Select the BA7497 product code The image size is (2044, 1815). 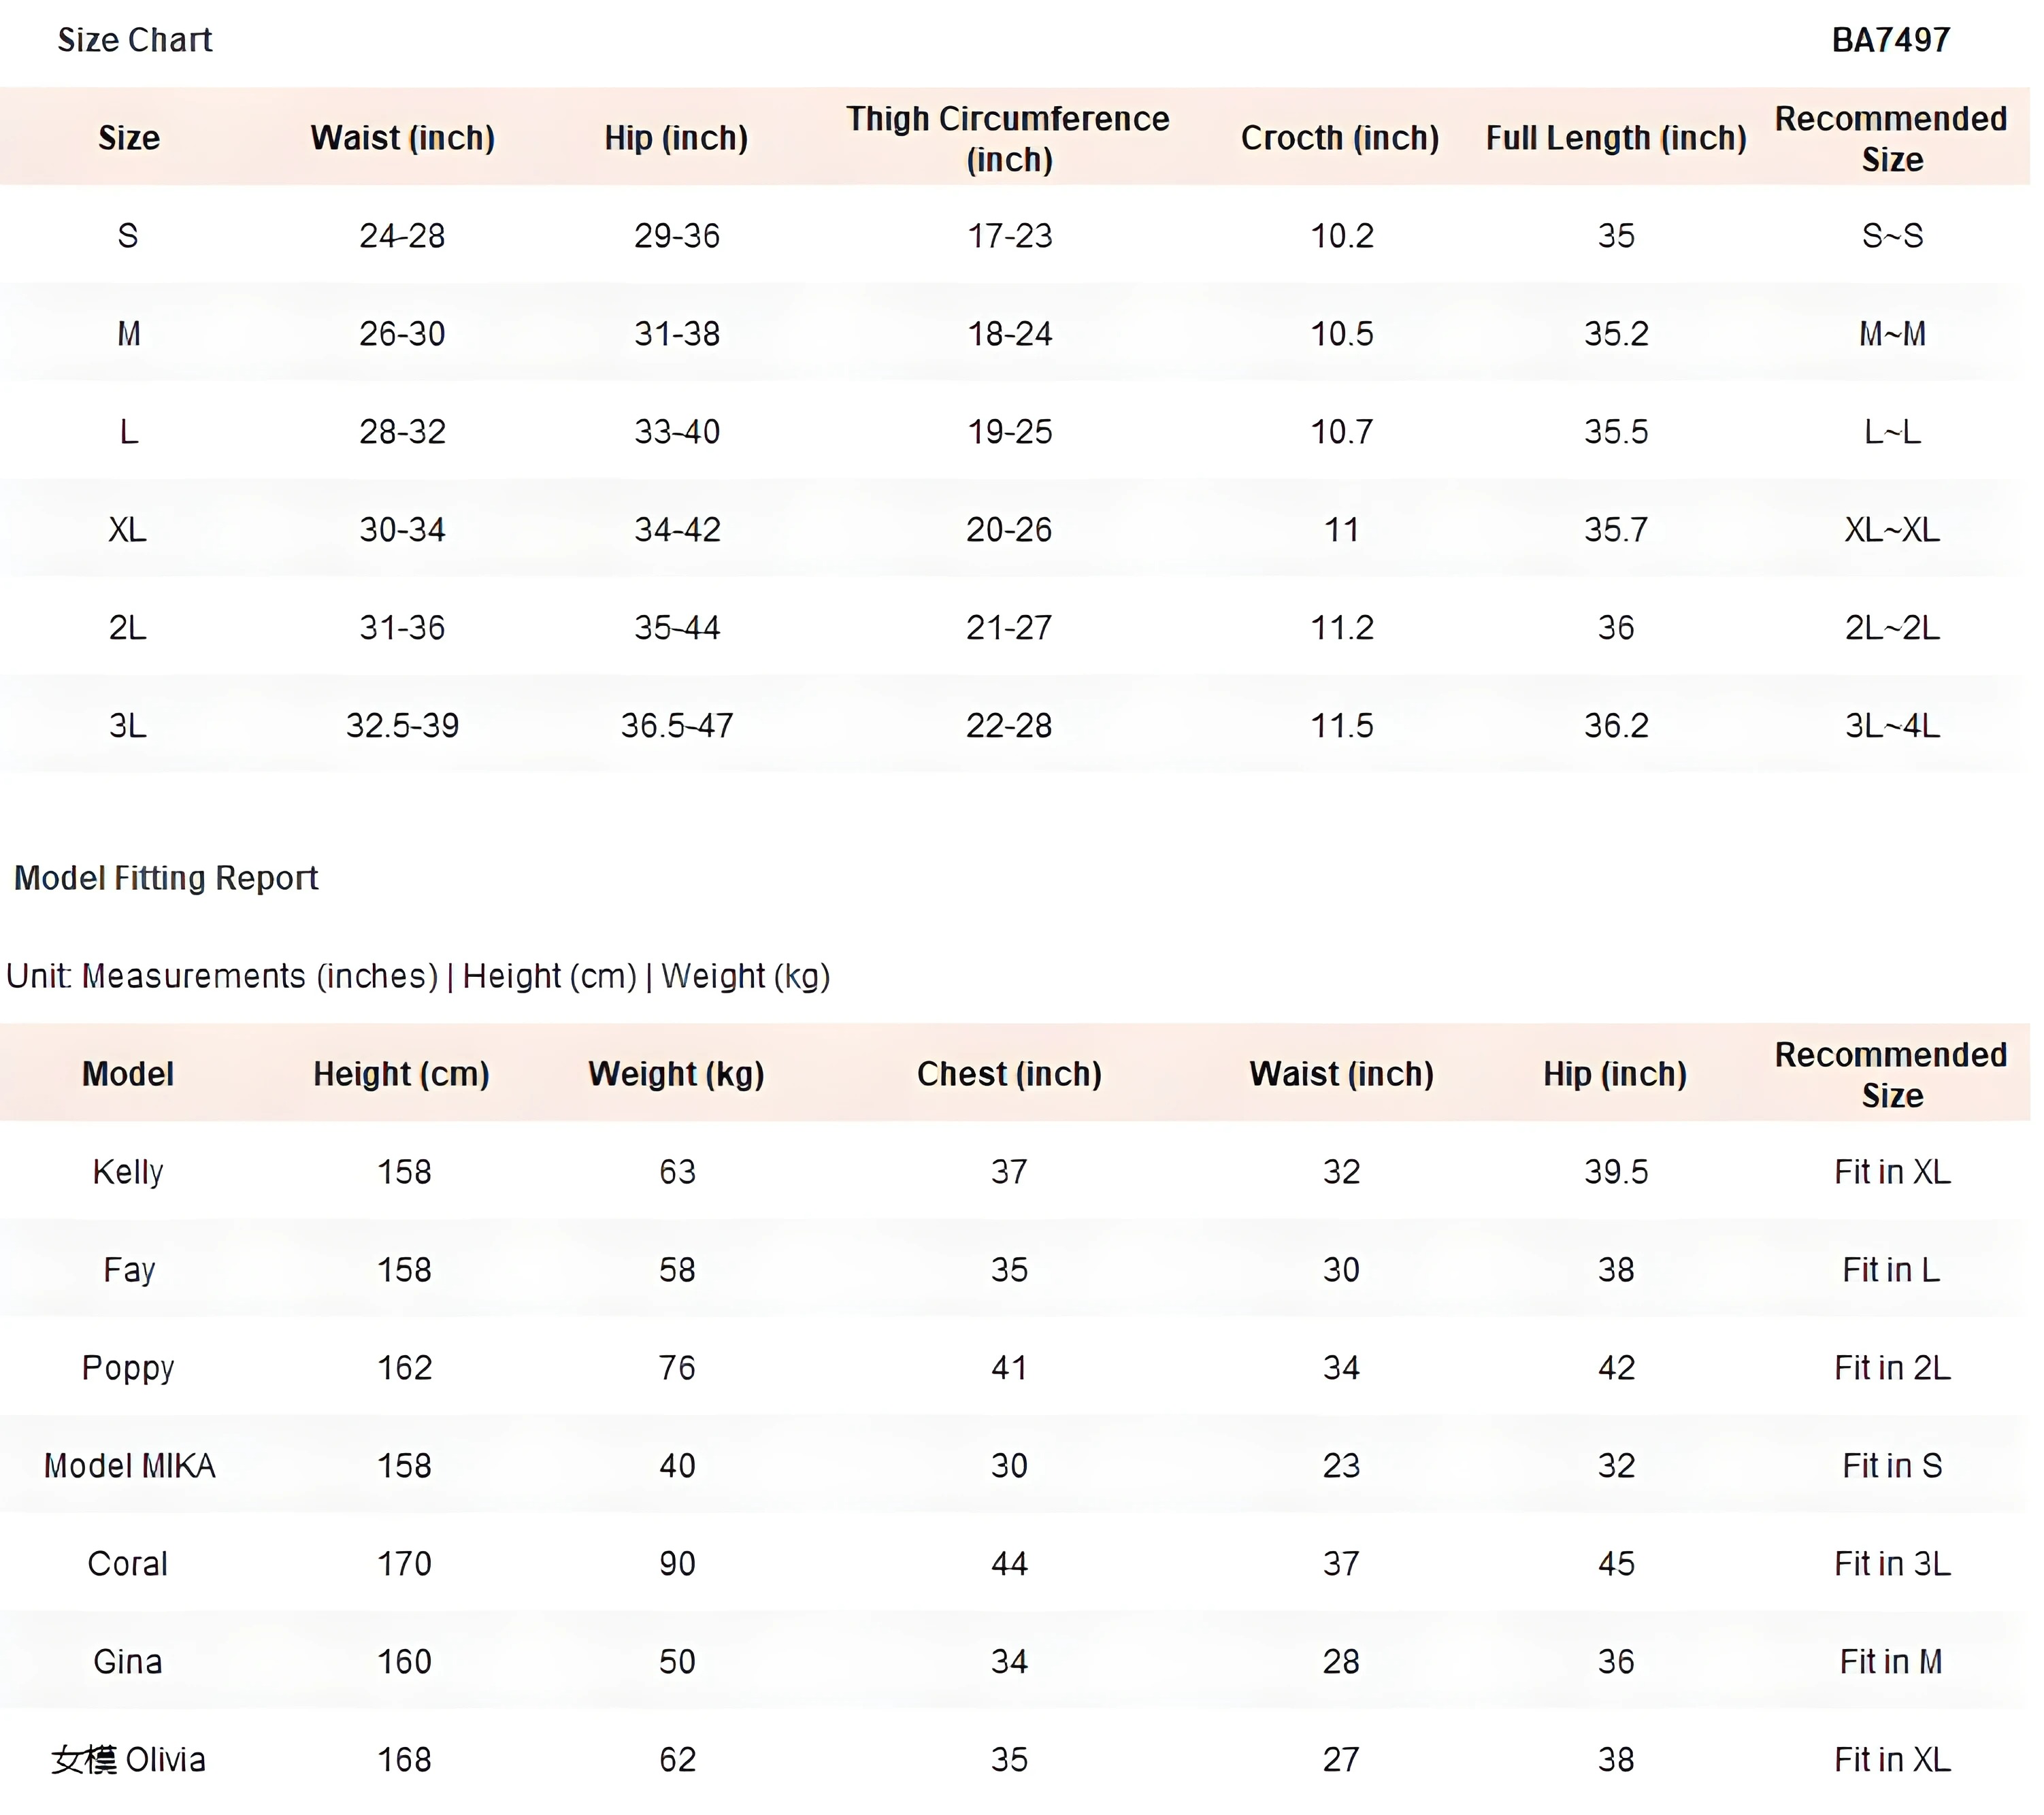(x=1891, y=40)
